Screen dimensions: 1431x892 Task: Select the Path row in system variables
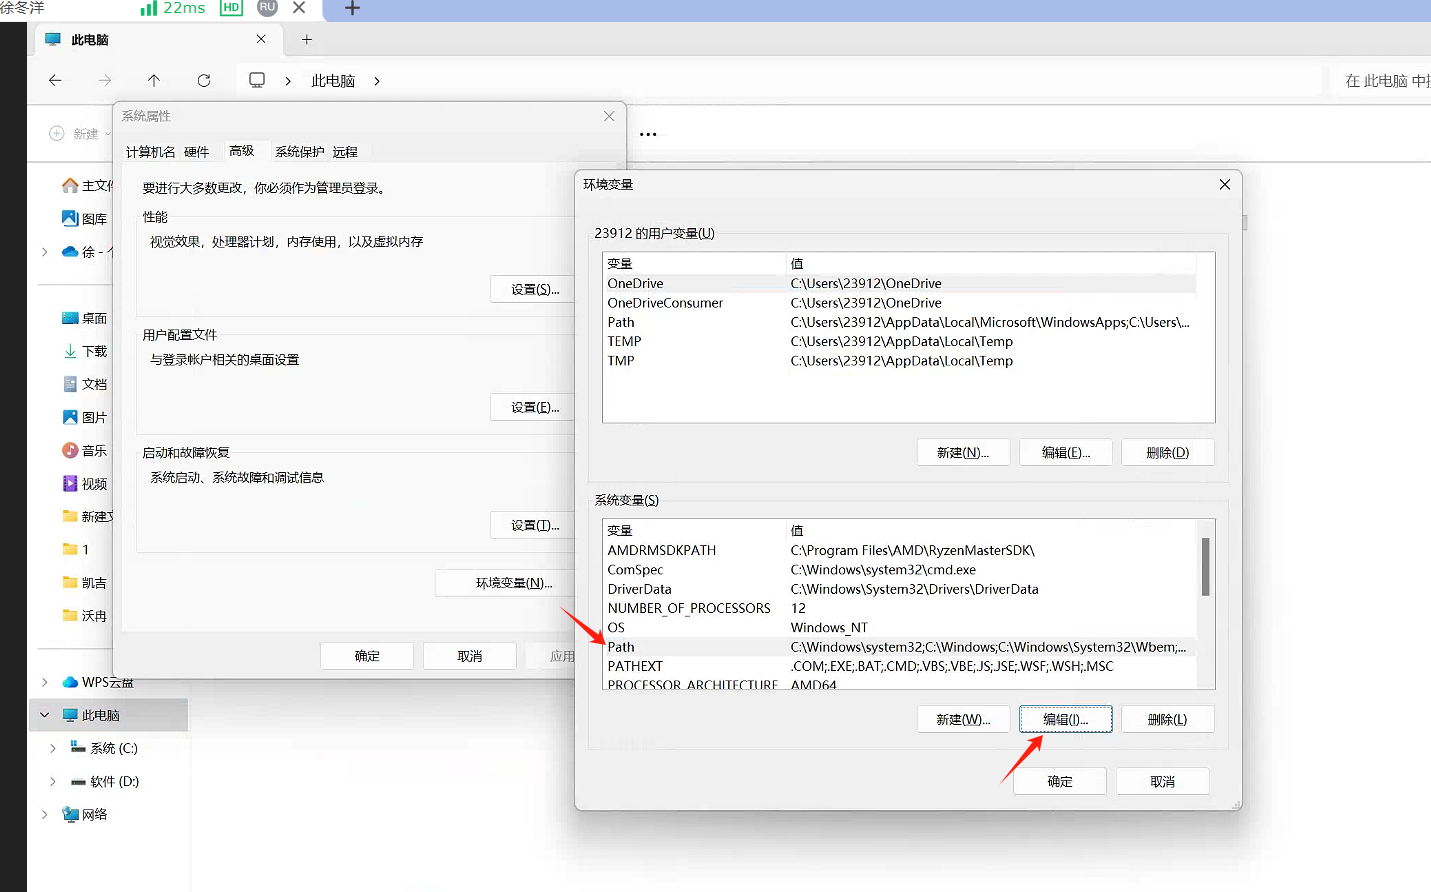[900, 647]
